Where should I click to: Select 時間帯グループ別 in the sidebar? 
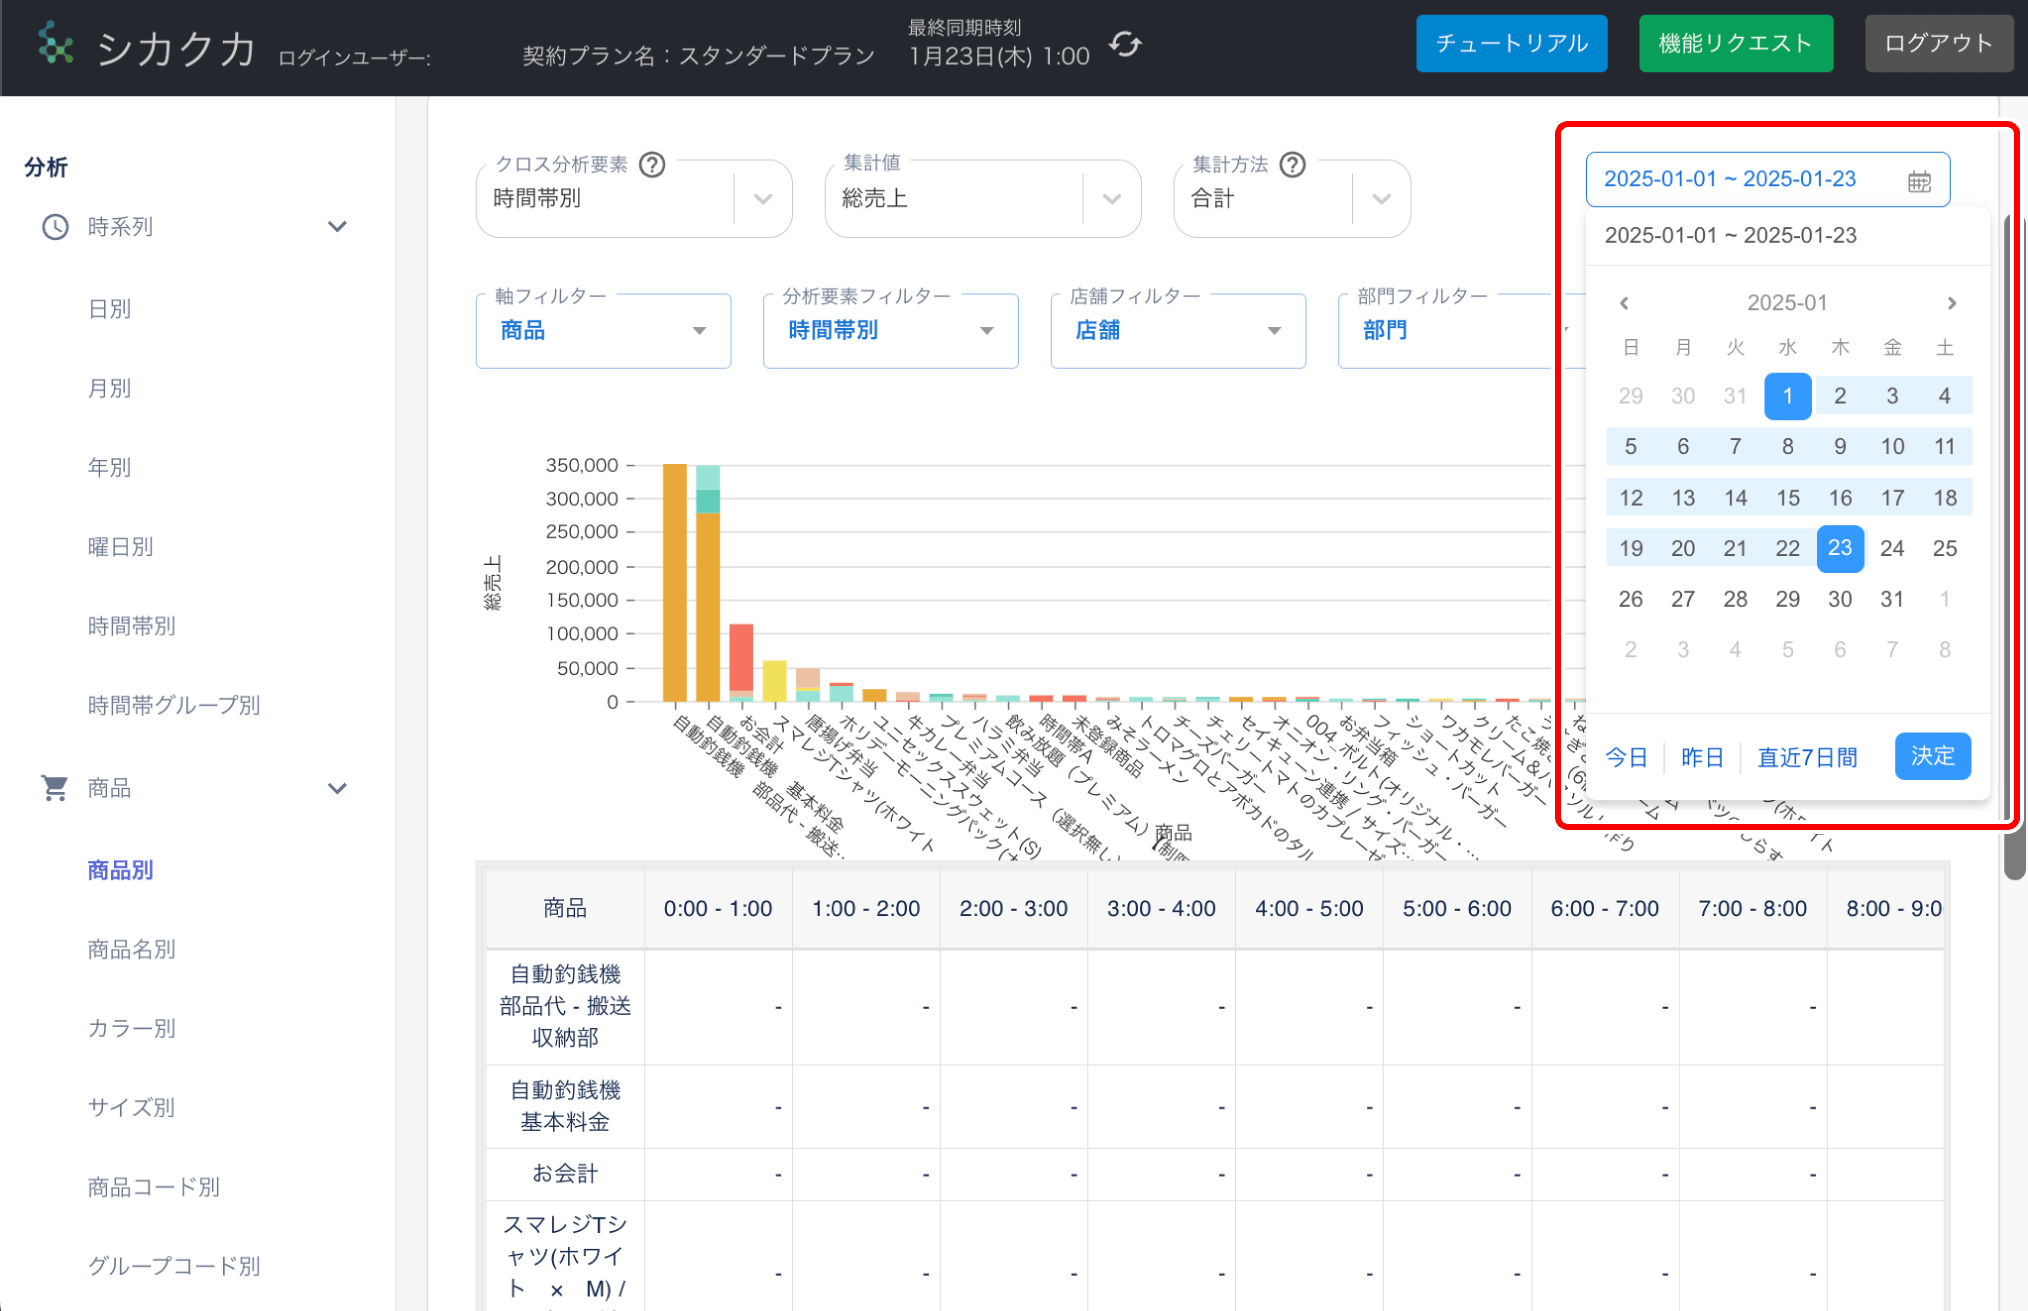pos(174,705)
